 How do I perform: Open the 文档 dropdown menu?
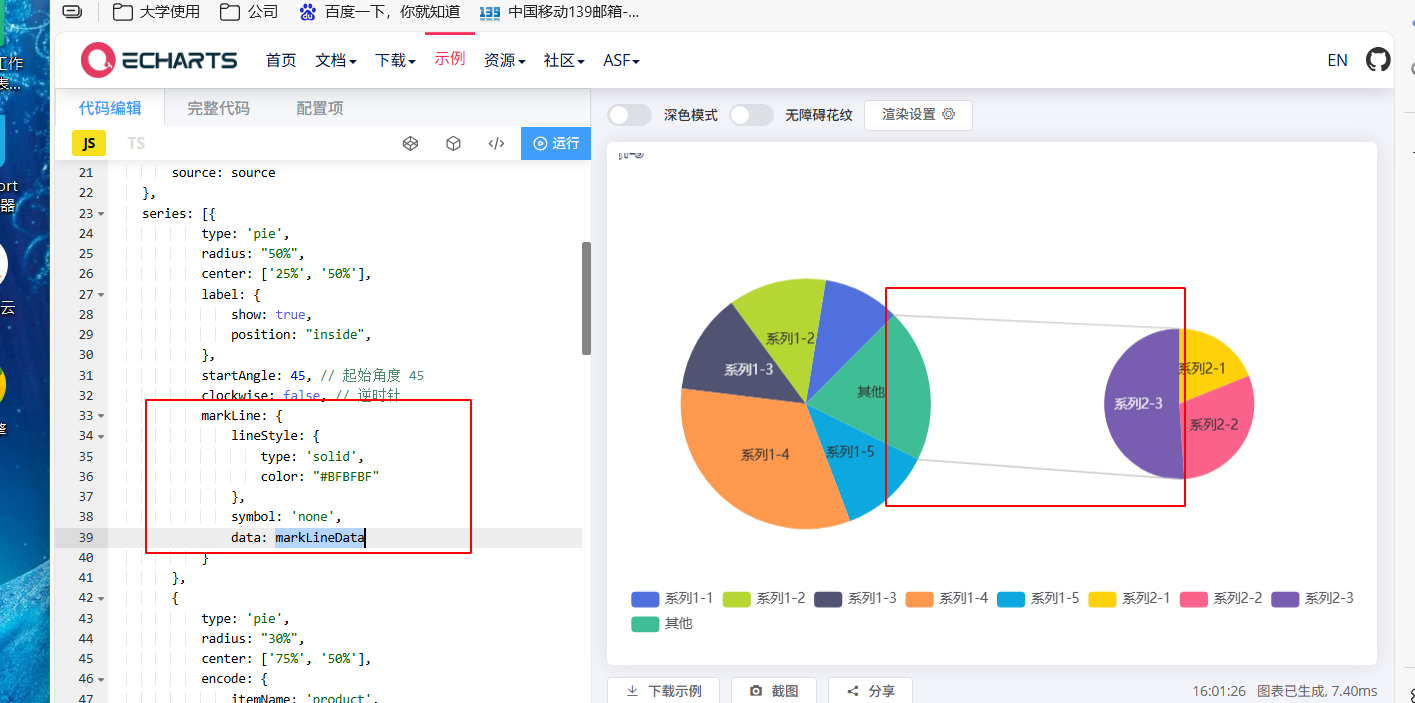coord(336,60)
